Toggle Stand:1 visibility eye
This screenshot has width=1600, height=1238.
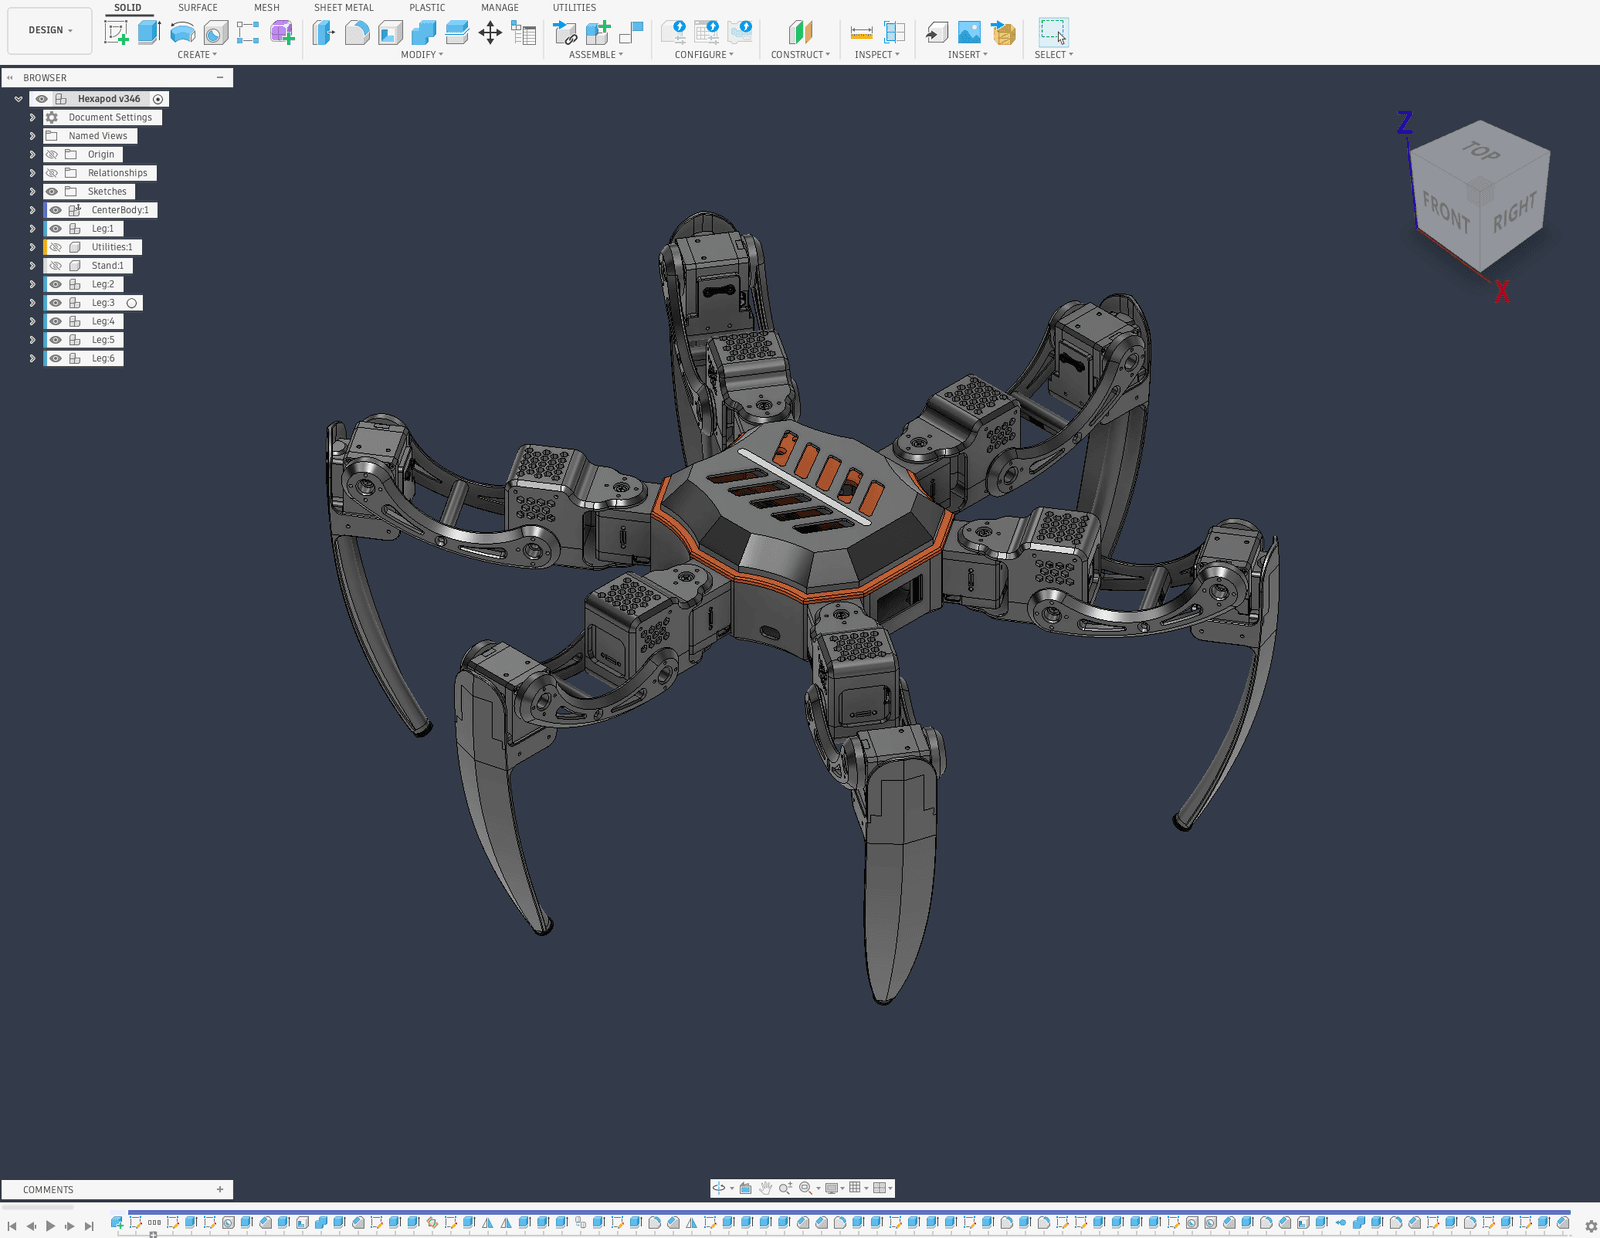click(56, 266)
